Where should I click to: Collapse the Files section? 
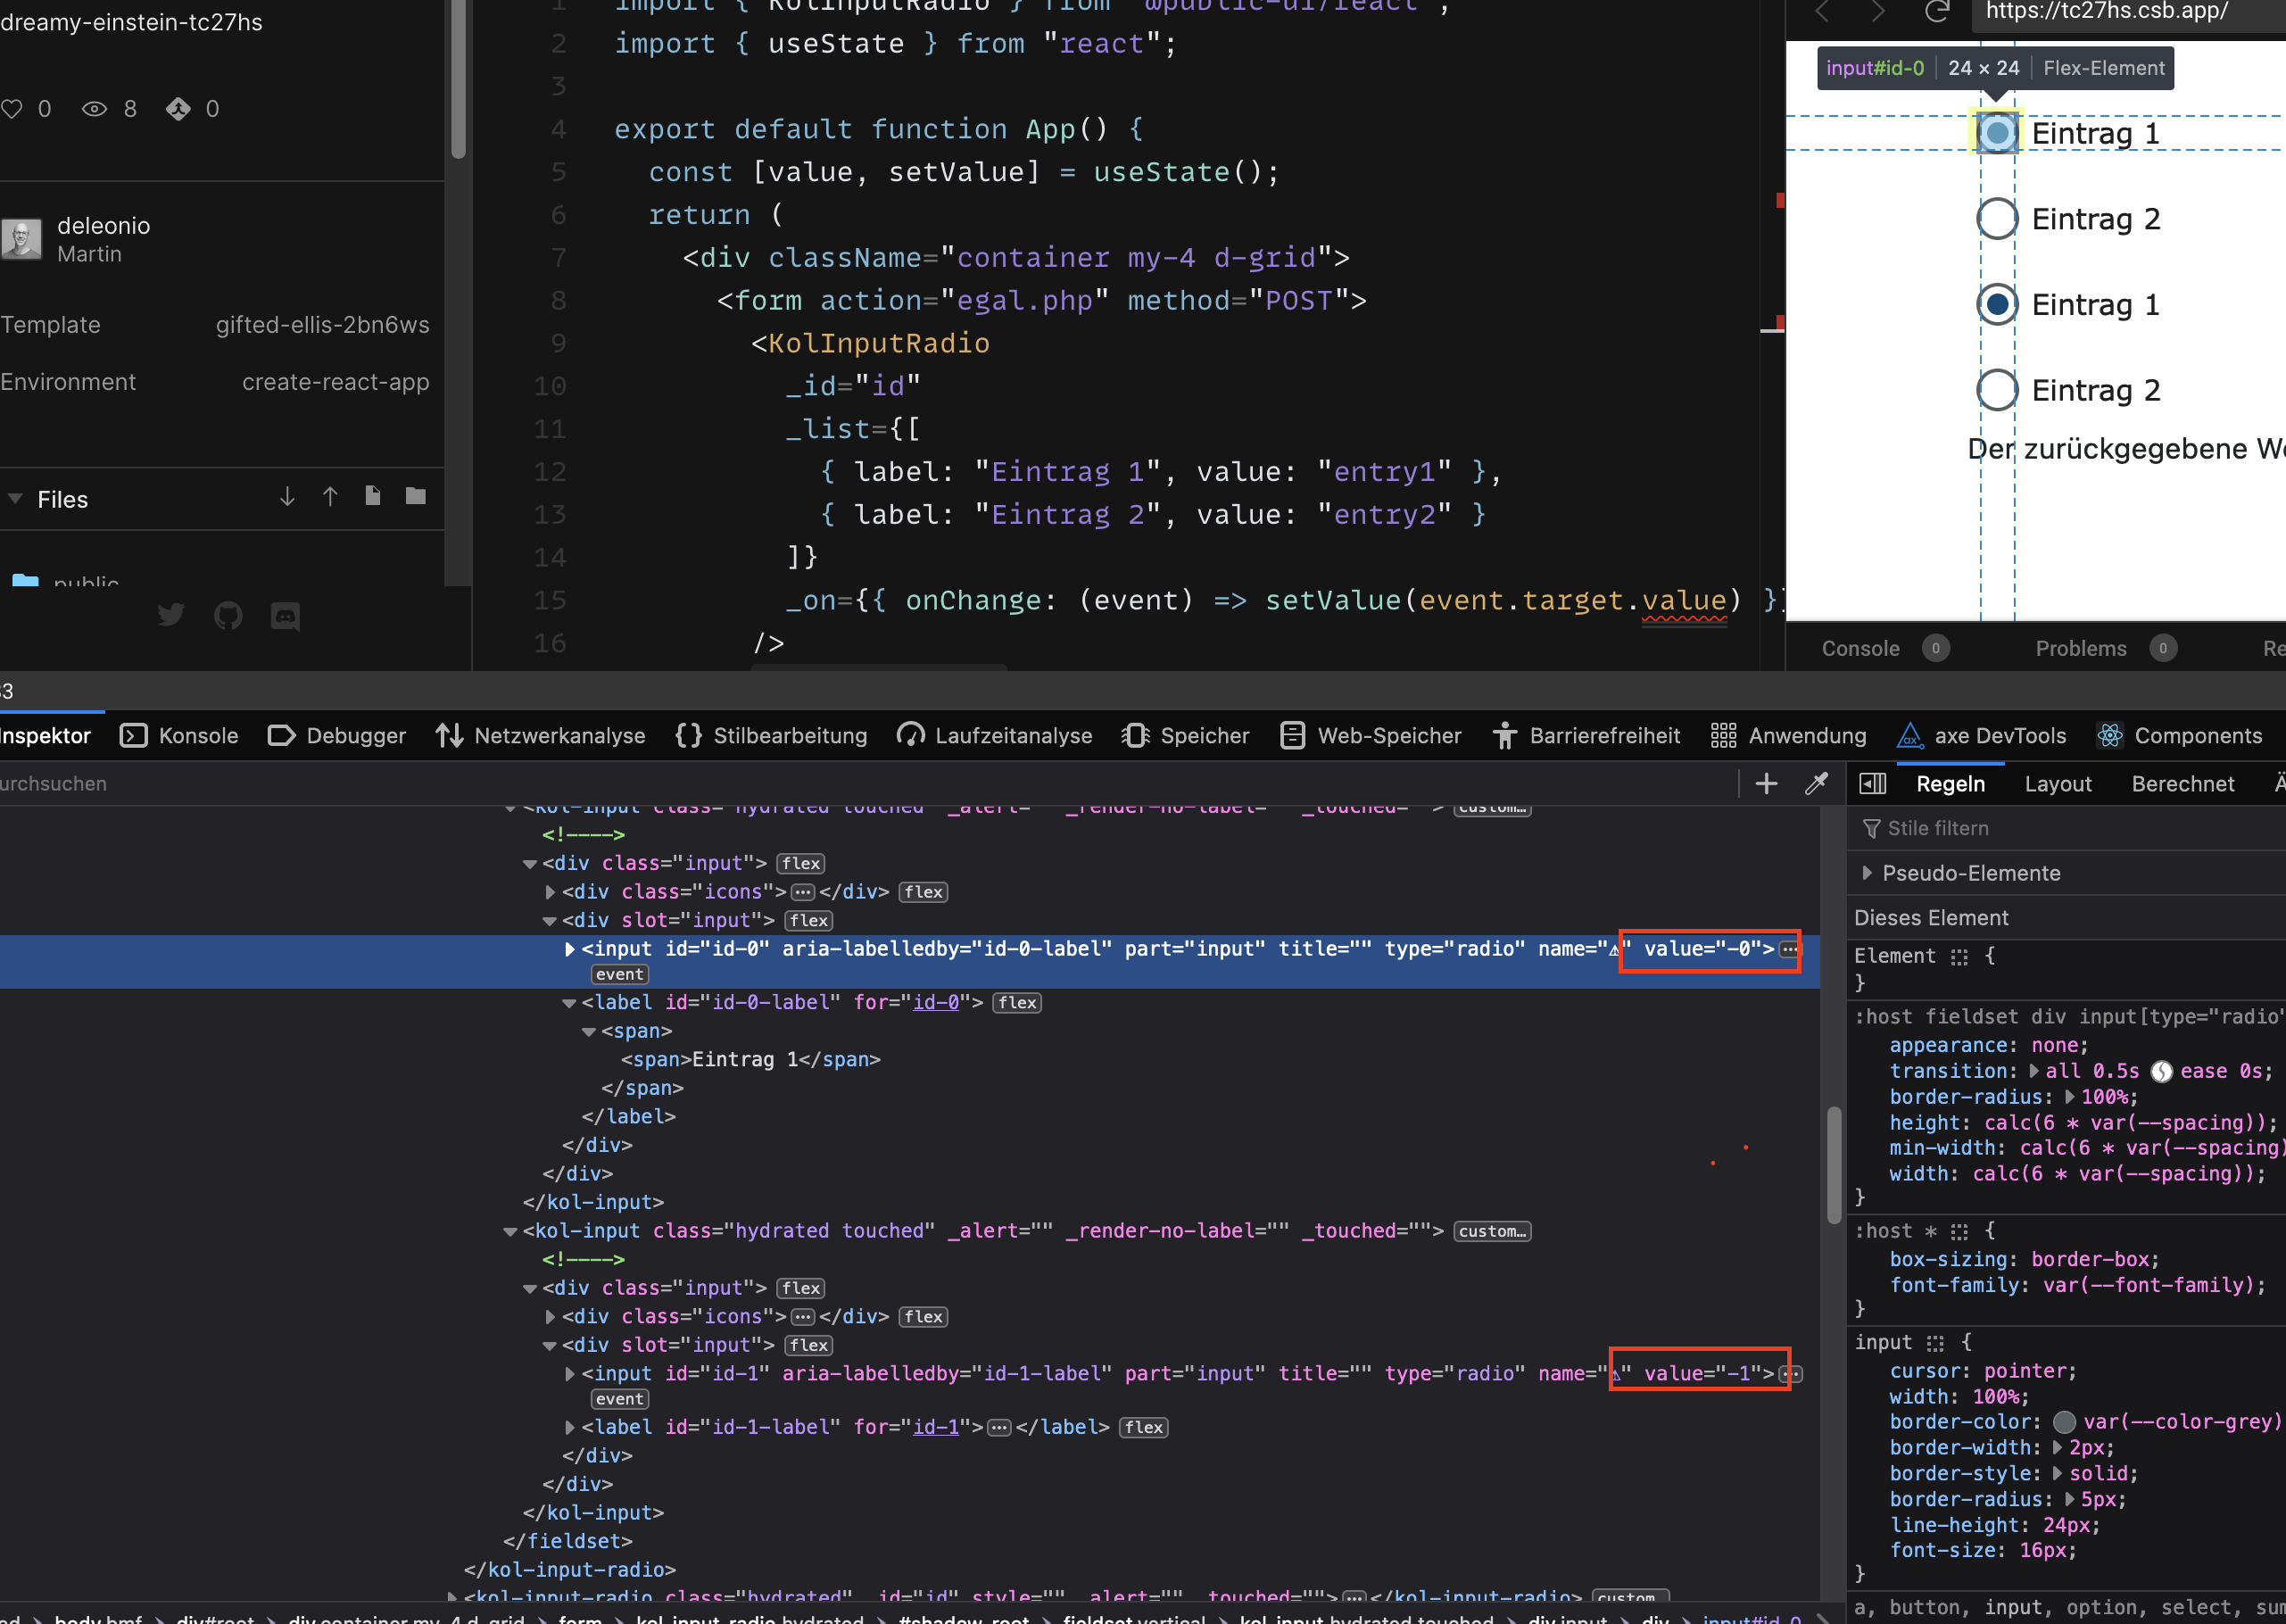pyautogui.click(x=15, y=498)
